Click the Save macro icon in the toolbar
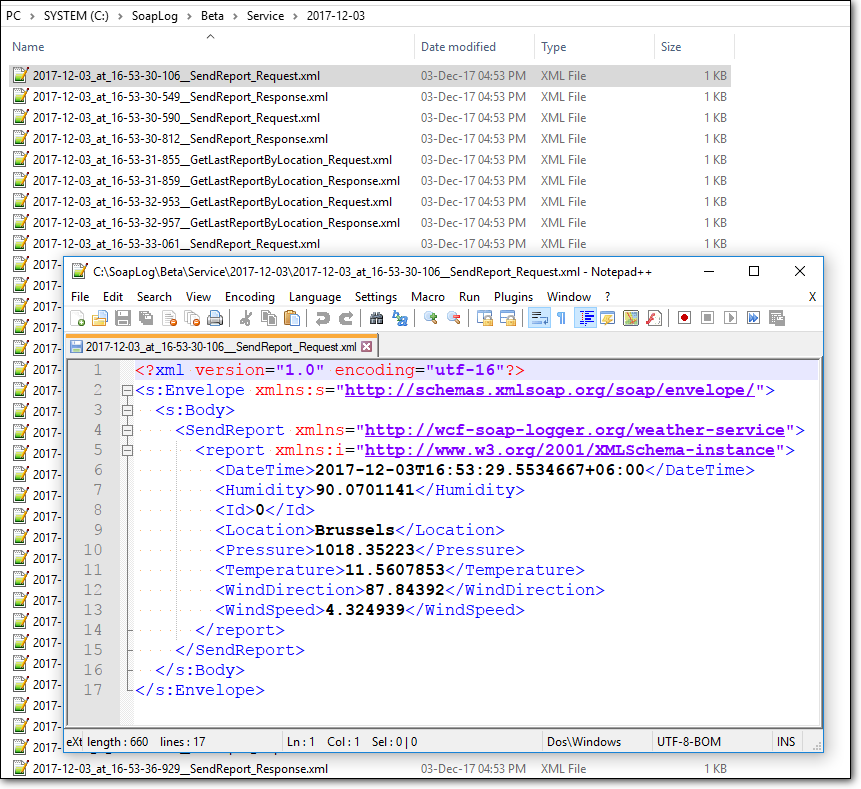861x789 pixels. [x=776, y=319]
